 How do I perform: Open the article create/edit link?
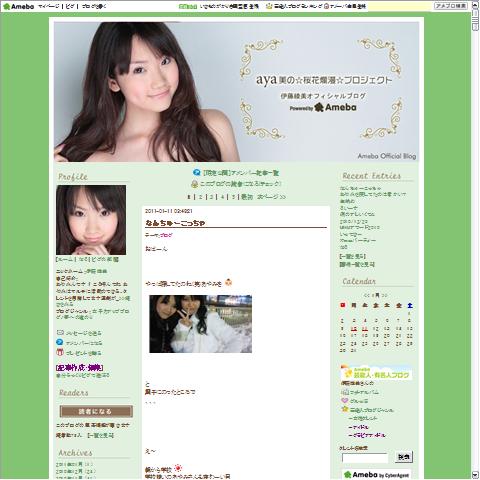(x=79, y=368)
